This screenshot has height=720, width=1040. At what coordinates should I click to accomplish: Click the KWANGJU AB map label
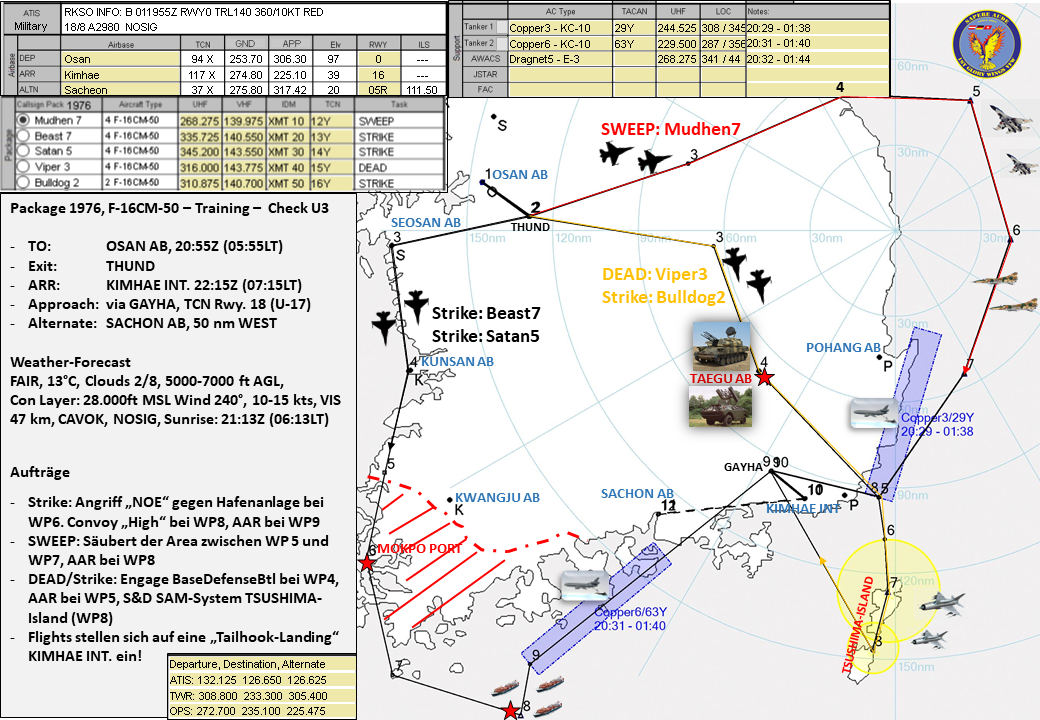(x=497, y=497)
